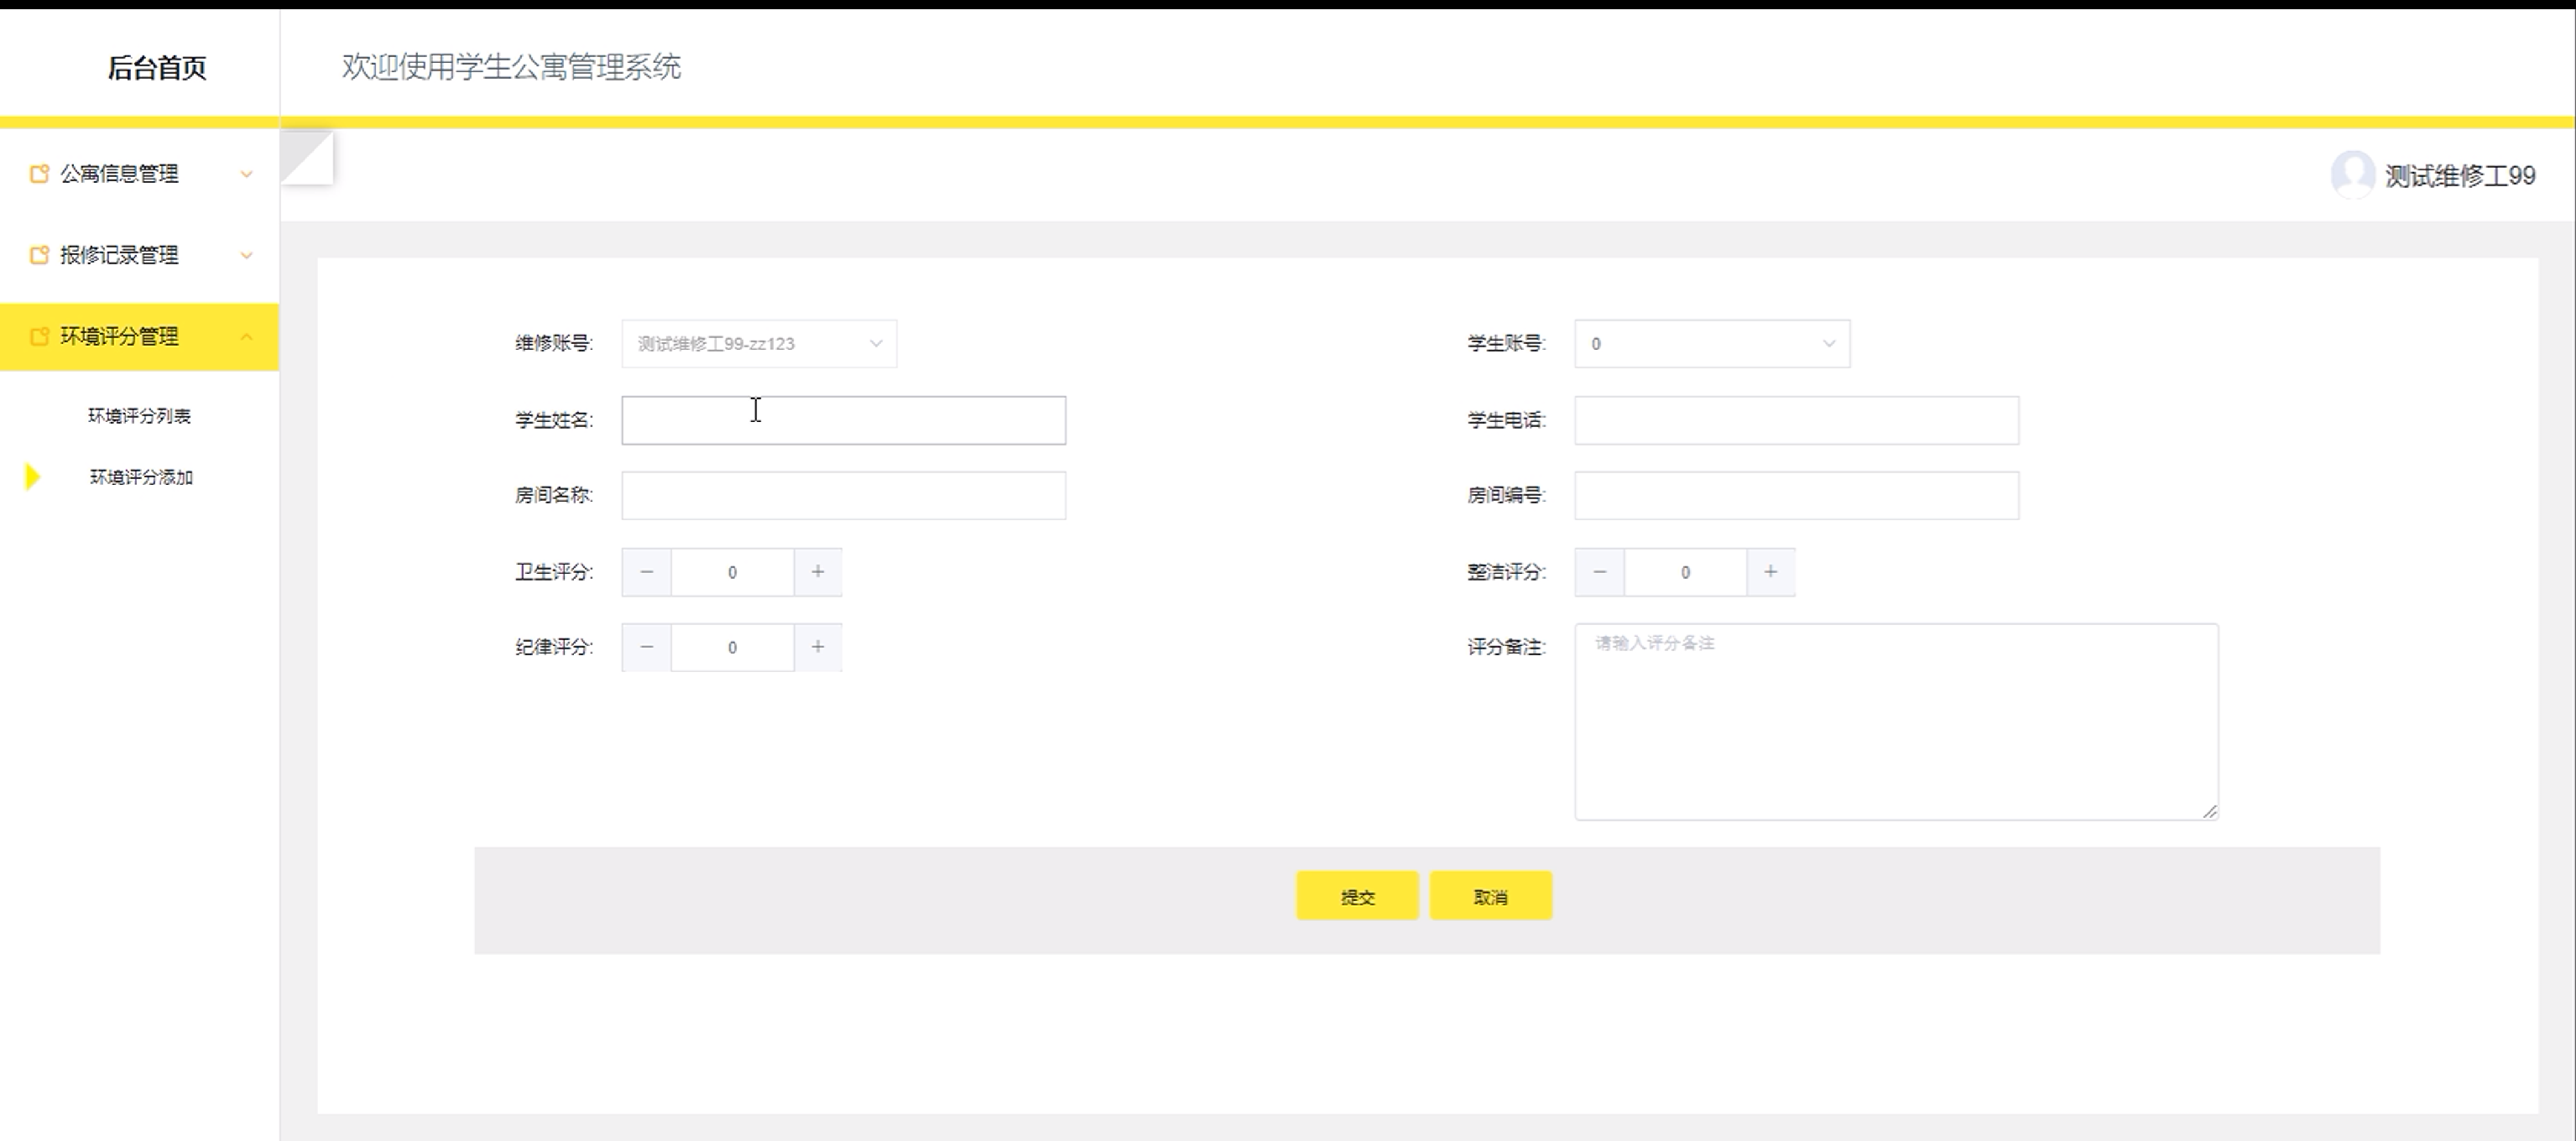
Task: Open 环境评分列表 menu item
Action: (139, 416)
